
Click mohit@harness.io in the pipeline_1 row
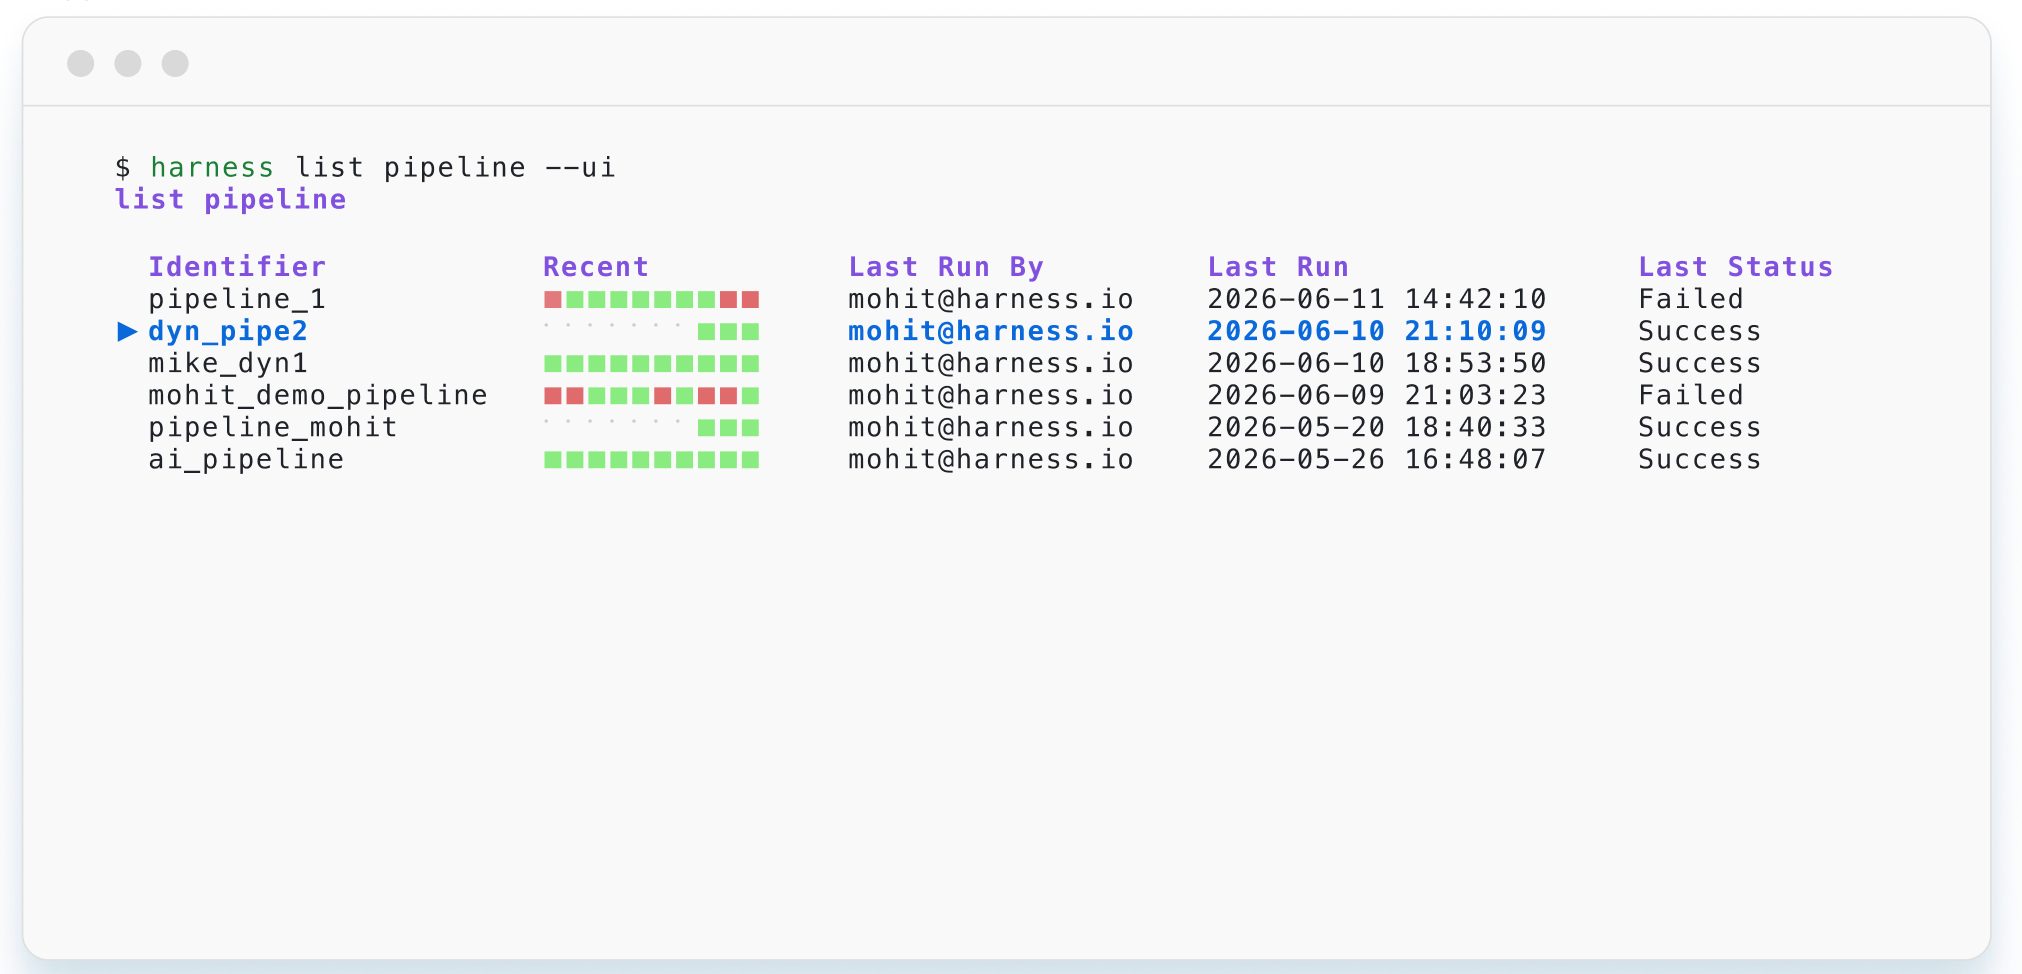click(x=991, y=299)
